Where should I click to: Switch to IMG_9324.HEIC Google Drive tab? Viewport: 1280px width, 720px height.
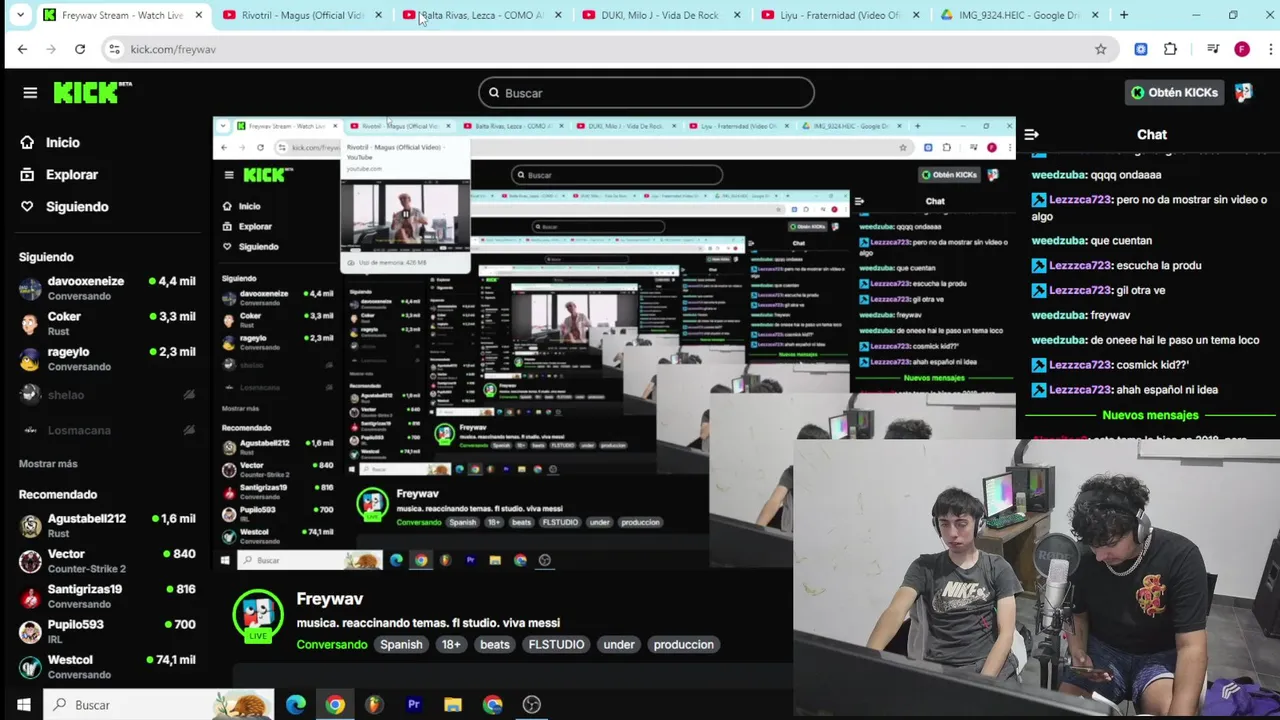tap(1018, 15)
